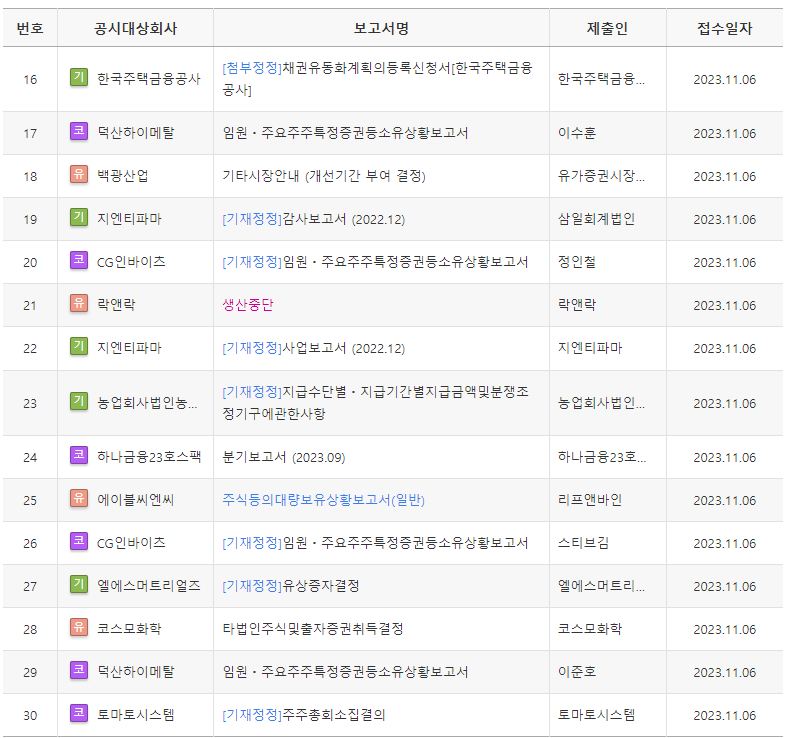Open 채권유동화계획의등록신청서 report
Viewport: 793px width, 738px height.
pos(377,79)
